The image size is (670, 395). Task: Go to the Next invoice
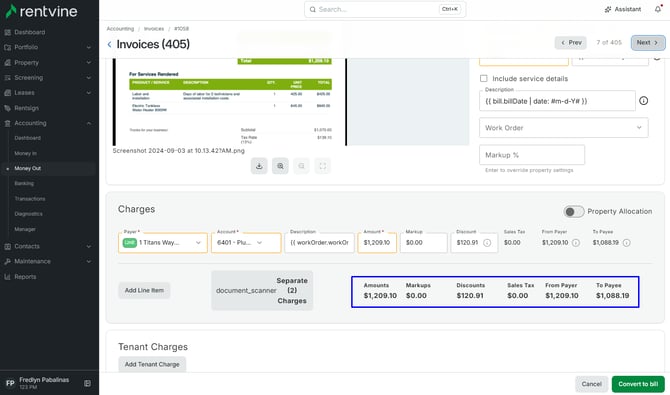point(648,43)
